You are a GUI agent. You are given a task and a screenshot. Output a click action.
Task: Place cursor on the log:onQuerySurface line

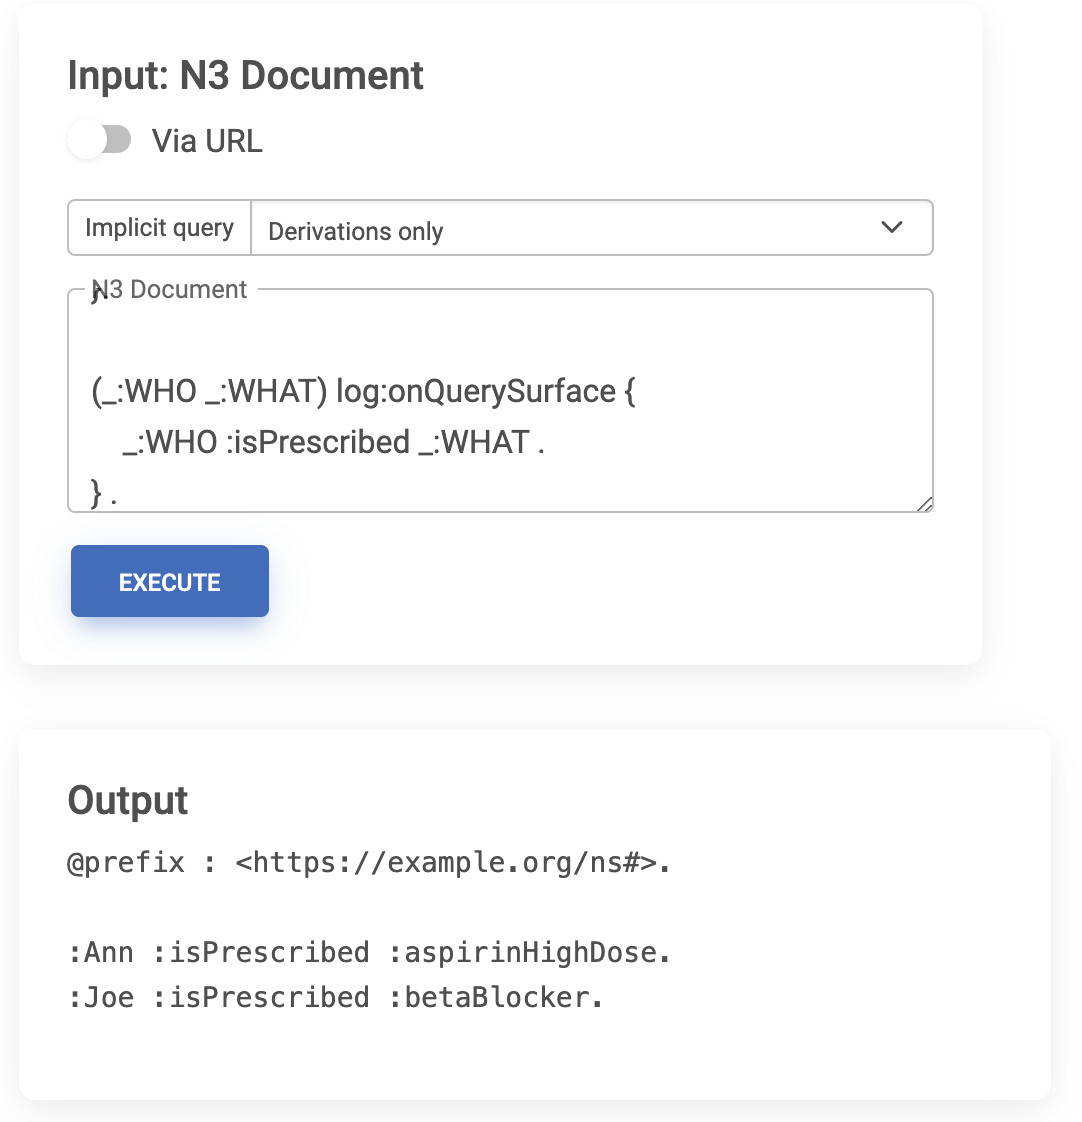pos(363,391)
